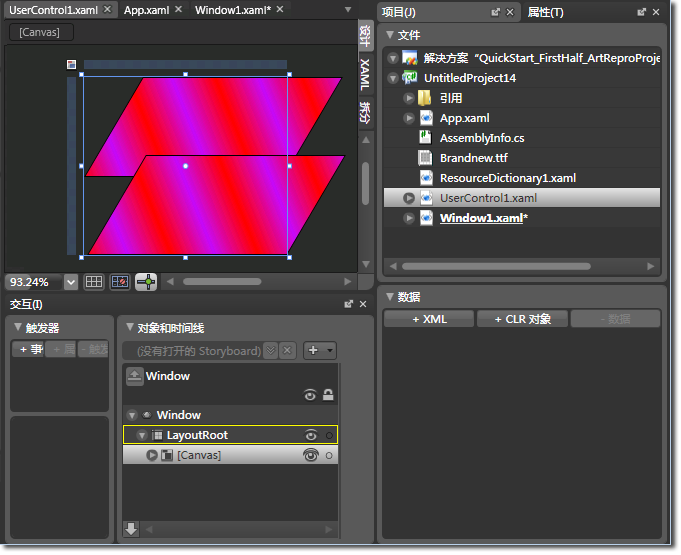Click the scope-up icon beside Window

135,377
